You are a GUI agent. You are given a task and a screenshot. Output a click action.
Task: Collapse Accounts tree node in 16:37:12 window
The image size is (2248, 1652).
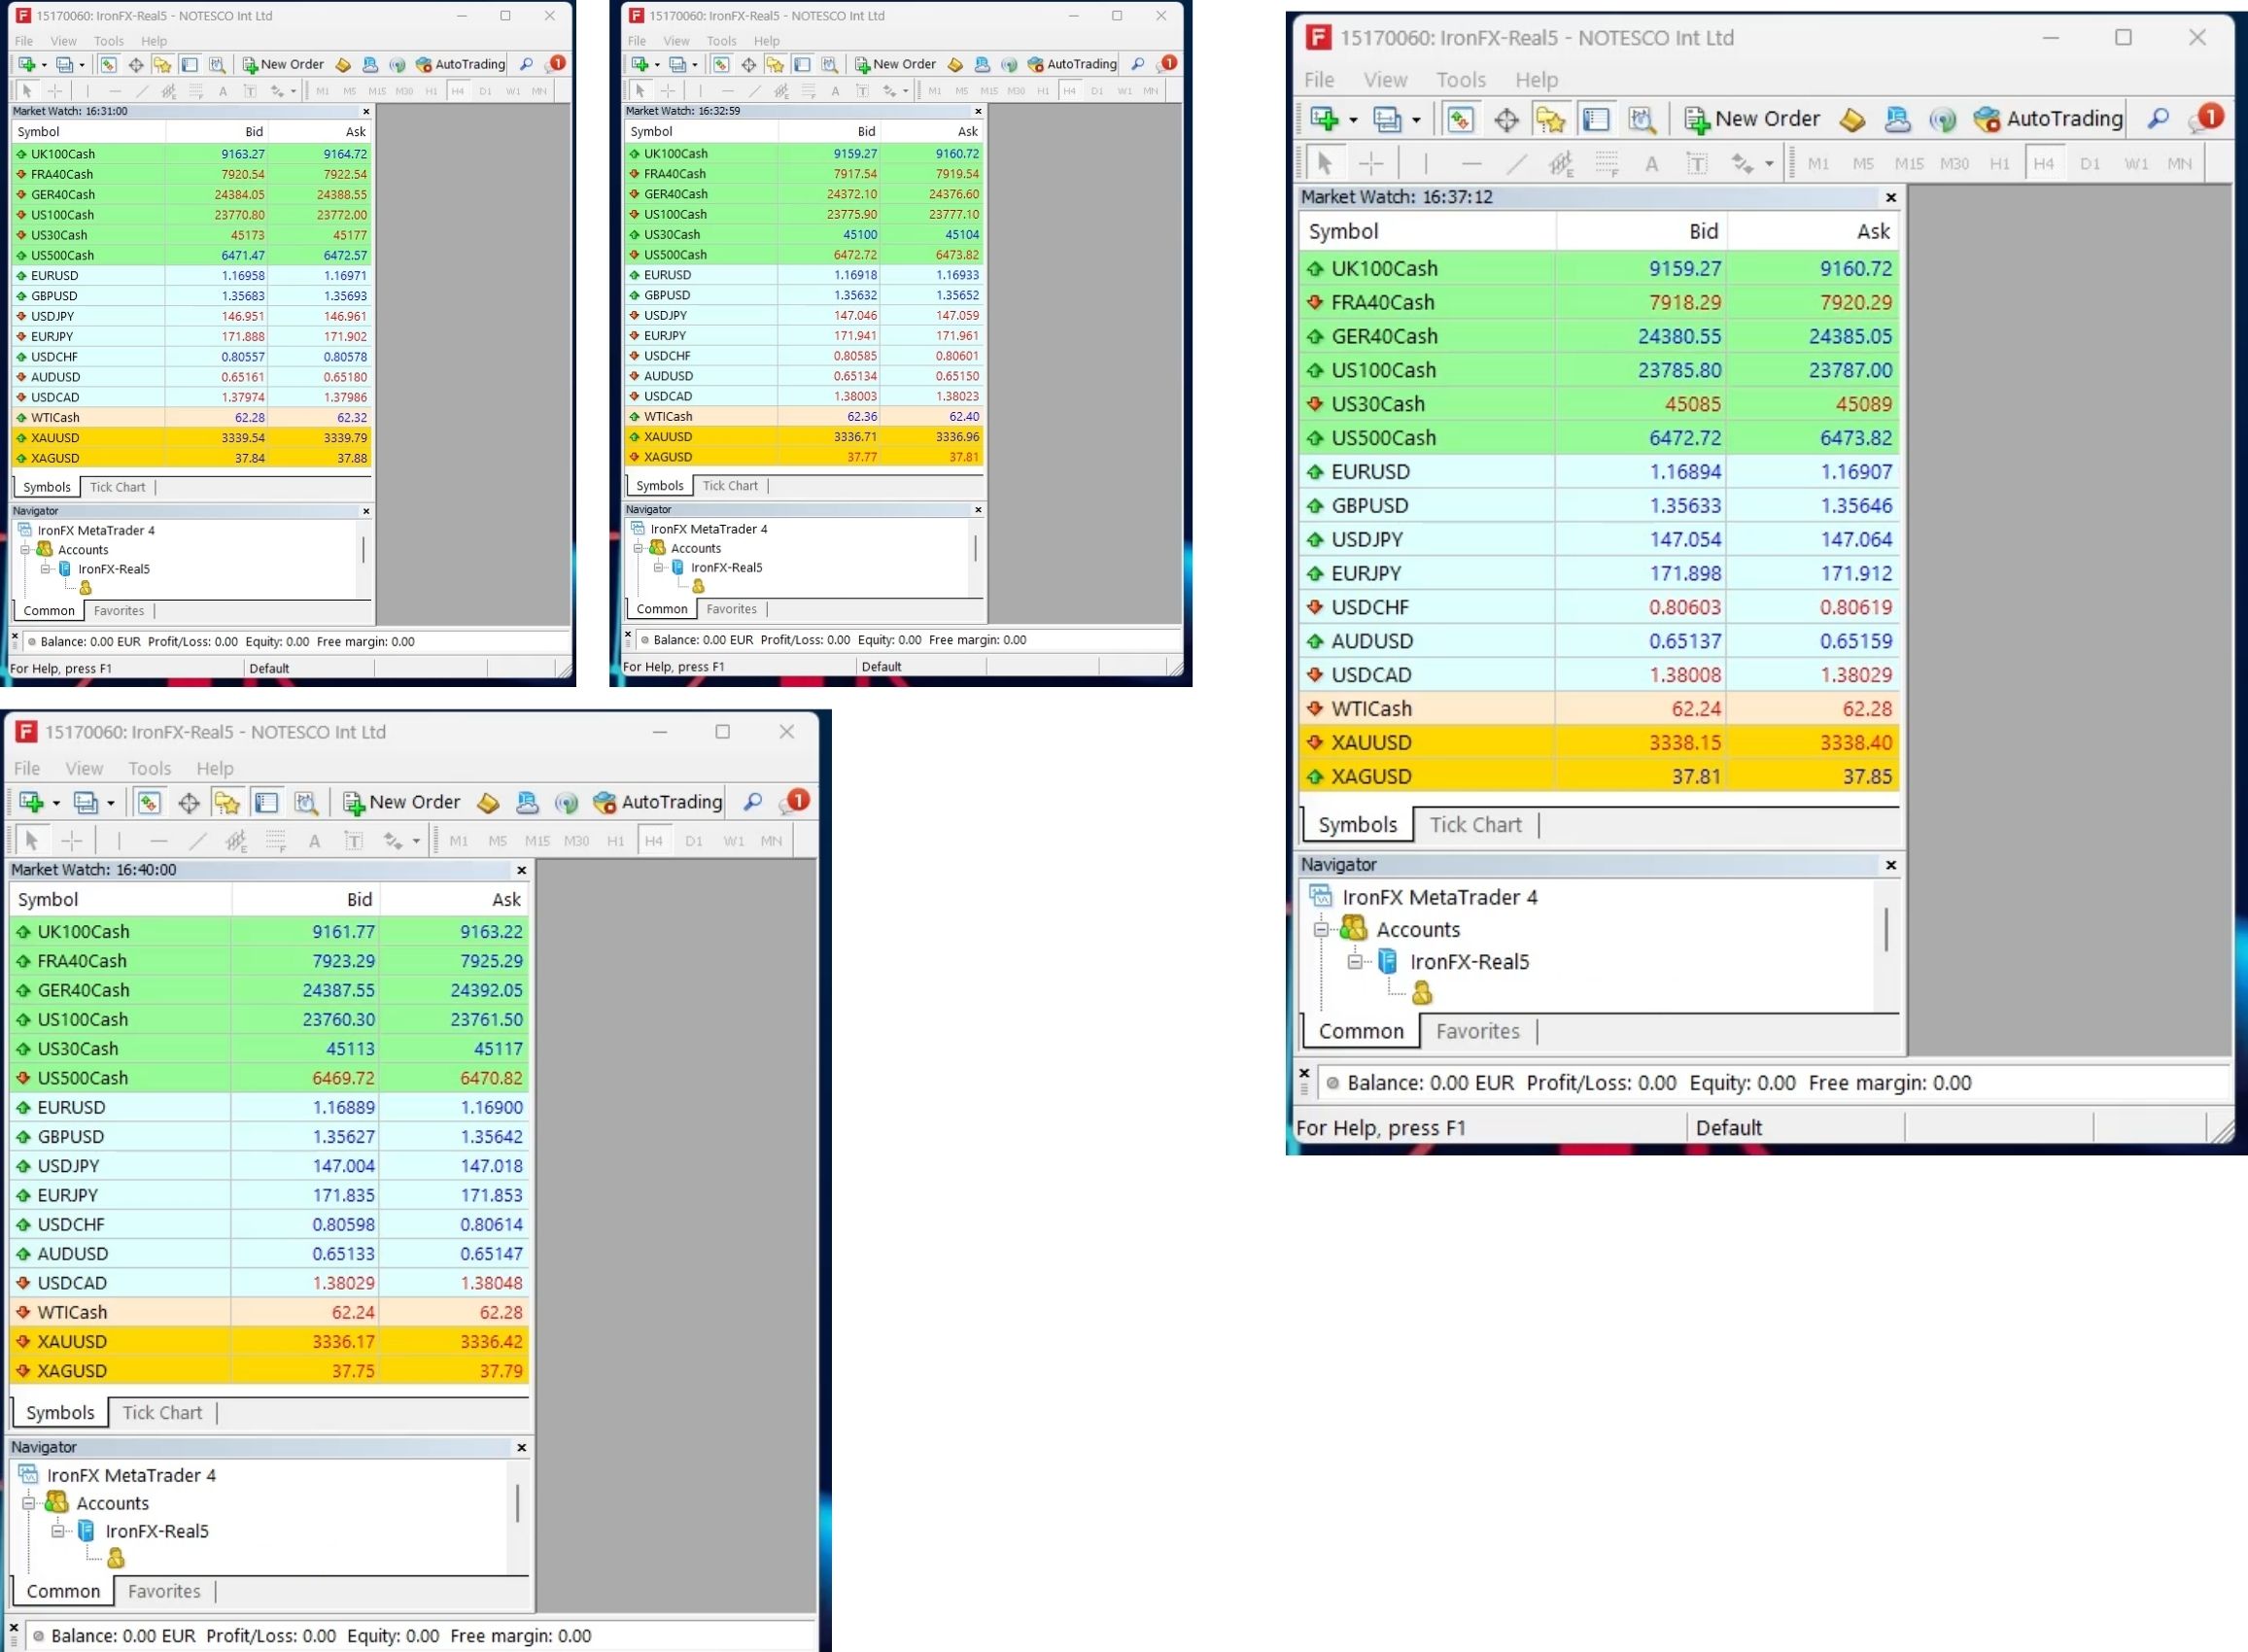[x=1321, y=929]
